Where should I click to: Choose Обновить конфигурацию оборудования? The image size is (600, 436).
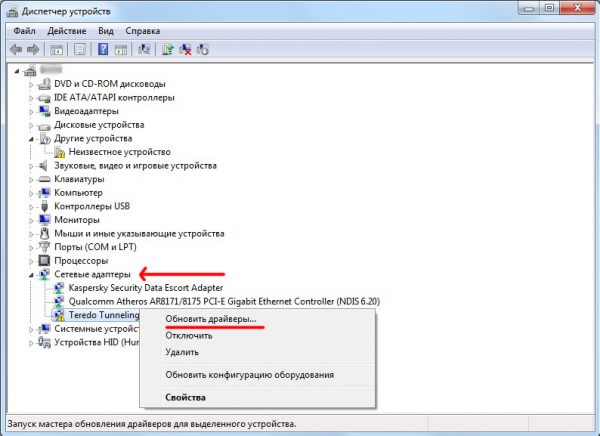257,374
